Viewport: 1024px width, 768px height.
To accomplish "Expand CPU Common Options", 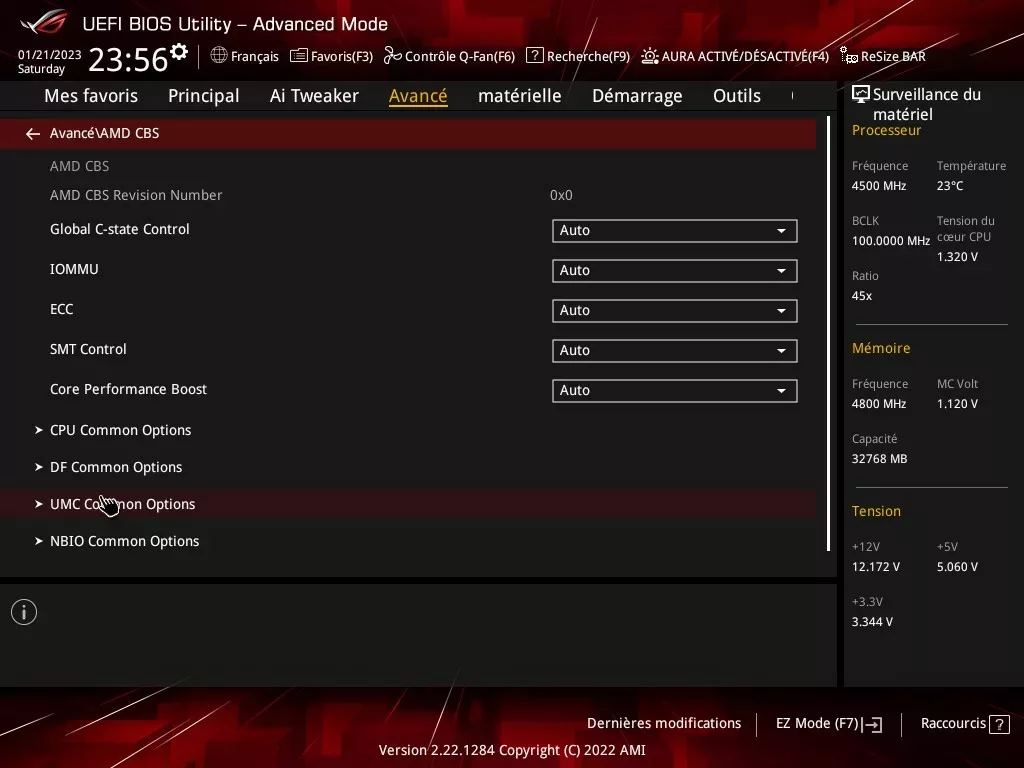I will 120,429.
